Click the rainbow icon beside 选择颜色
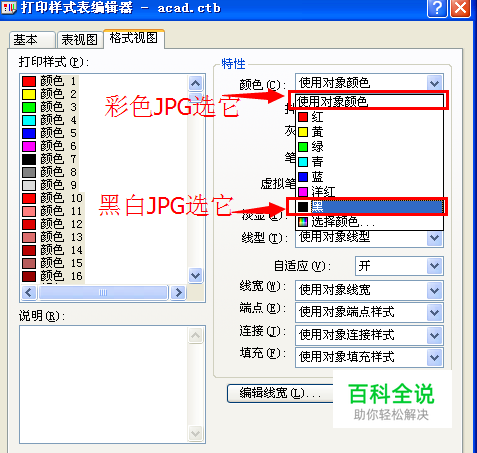Screen dimensions: 477x453 (x=303, y=222)
